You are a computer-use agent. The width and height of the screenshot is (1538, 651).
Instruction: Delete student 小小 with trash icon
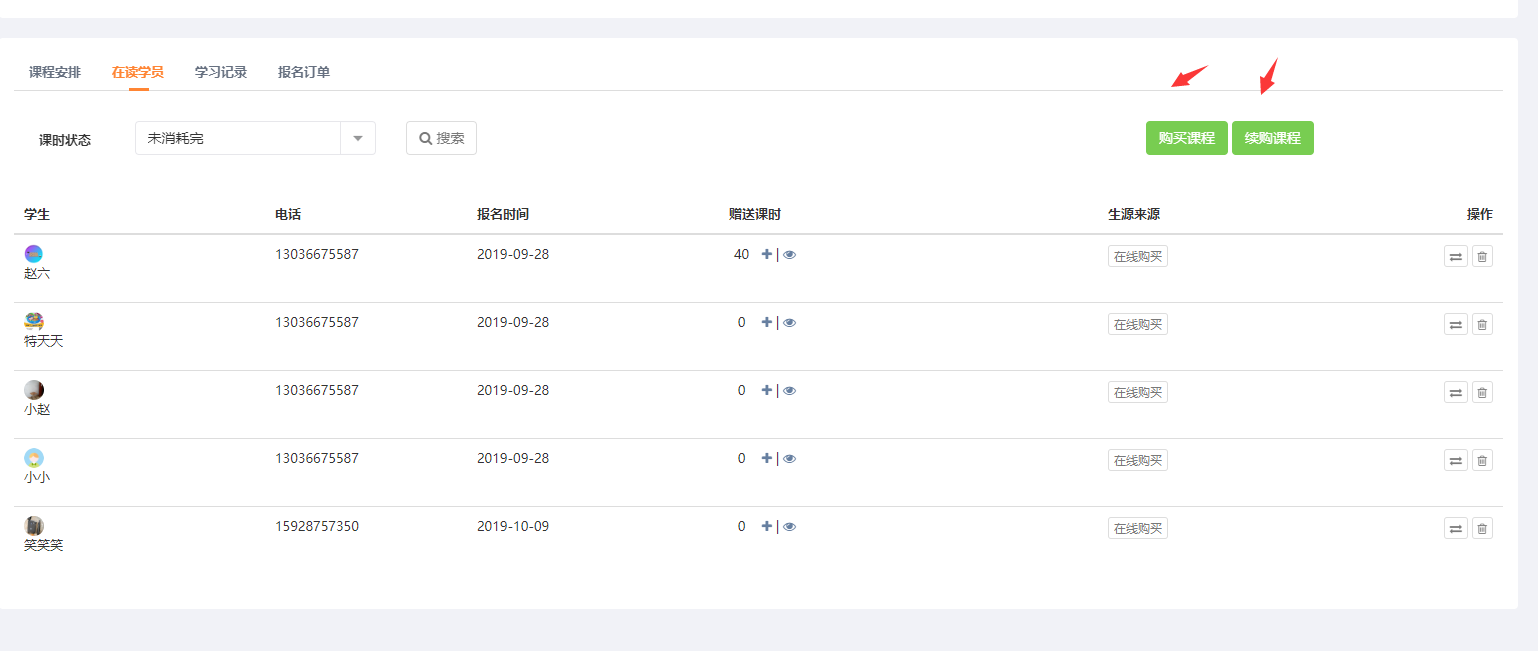pyautogui.click(x=1482, y=461)
